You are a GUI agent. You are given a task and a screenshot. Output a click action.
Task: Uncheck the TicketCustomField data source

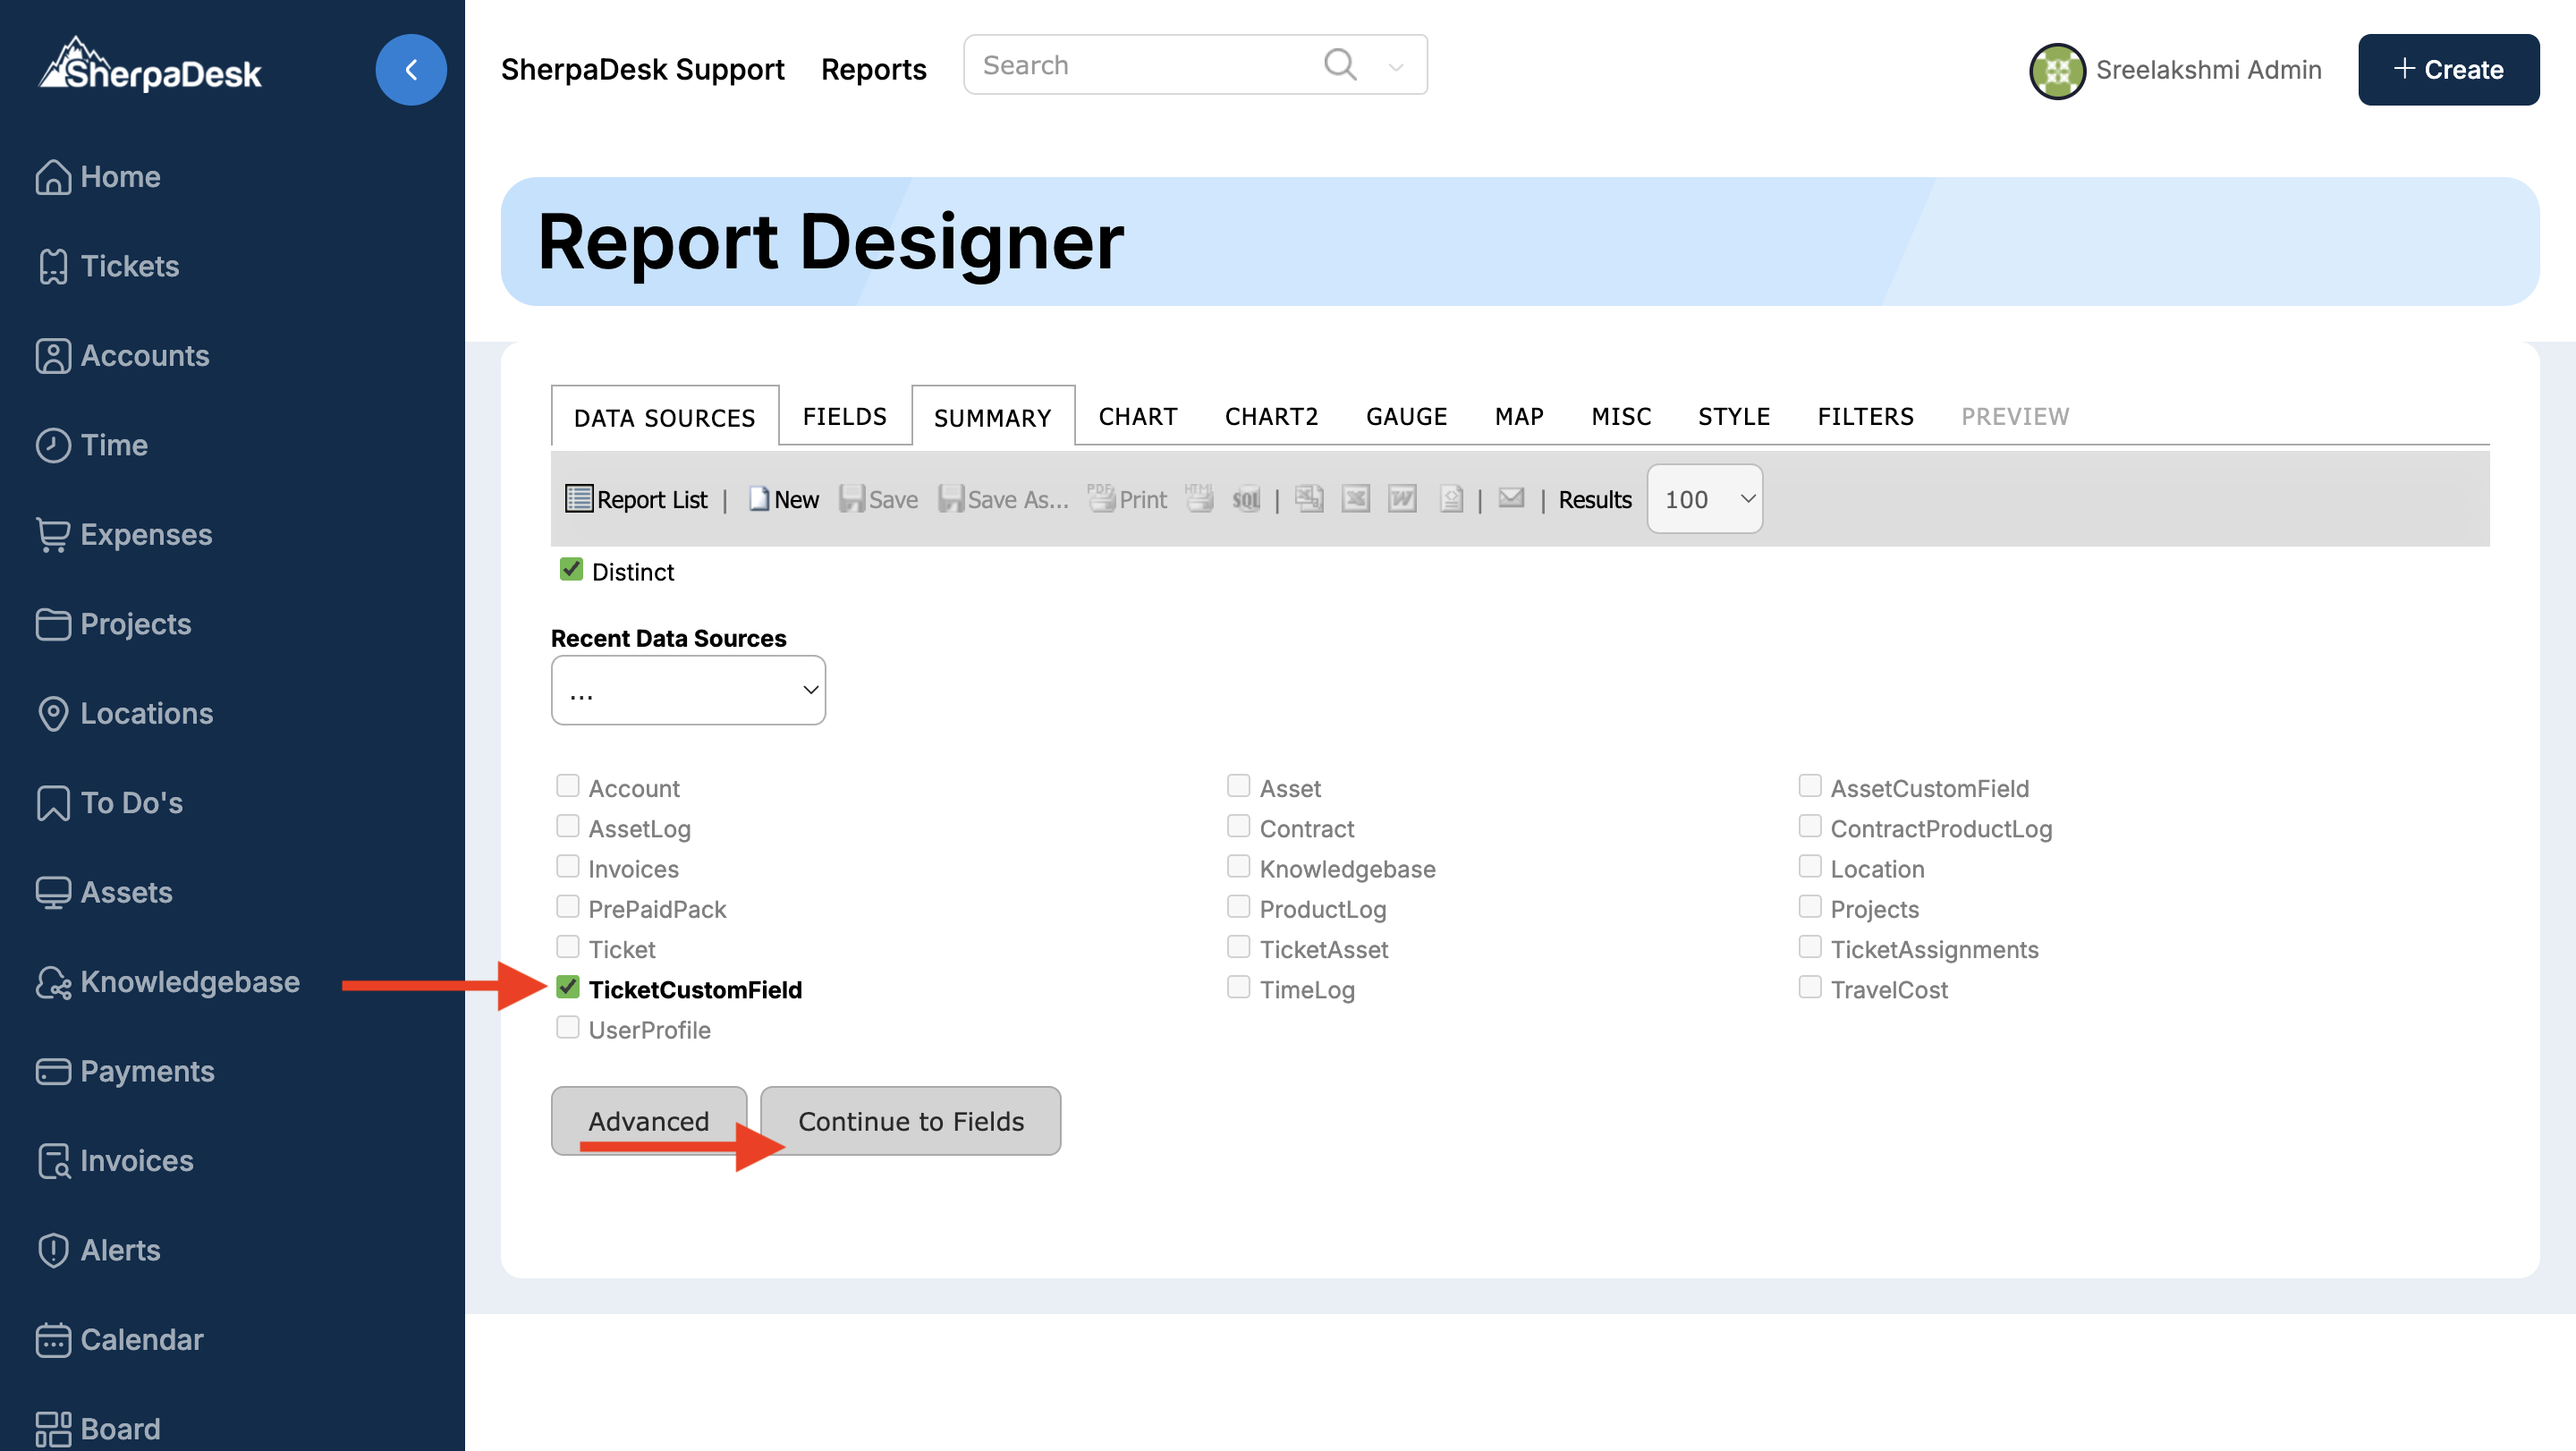pos(568,987)
